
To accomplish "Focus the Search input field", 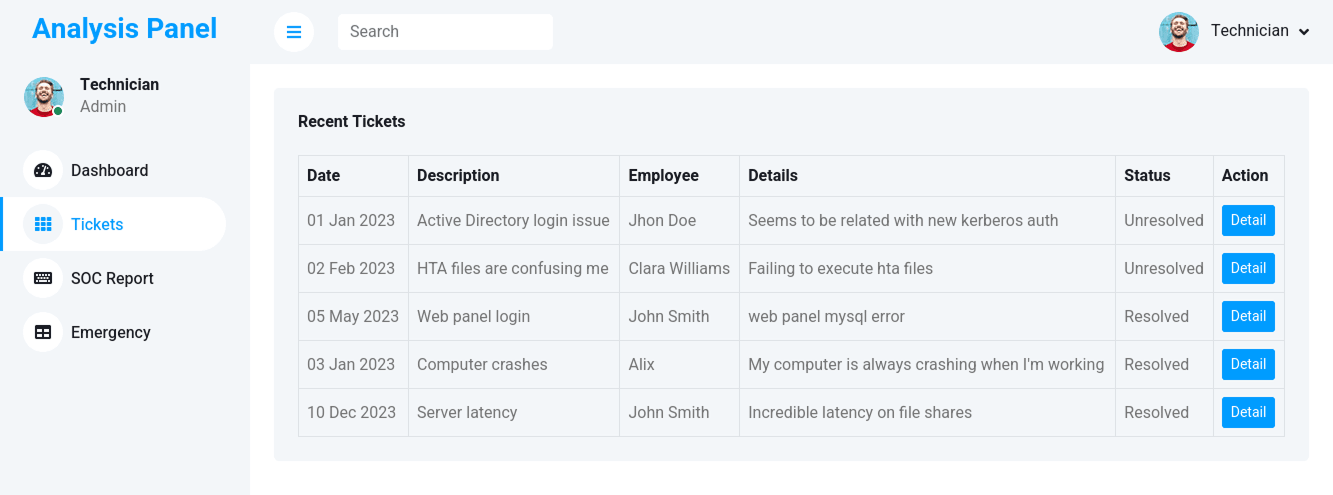I will (445, 32).
